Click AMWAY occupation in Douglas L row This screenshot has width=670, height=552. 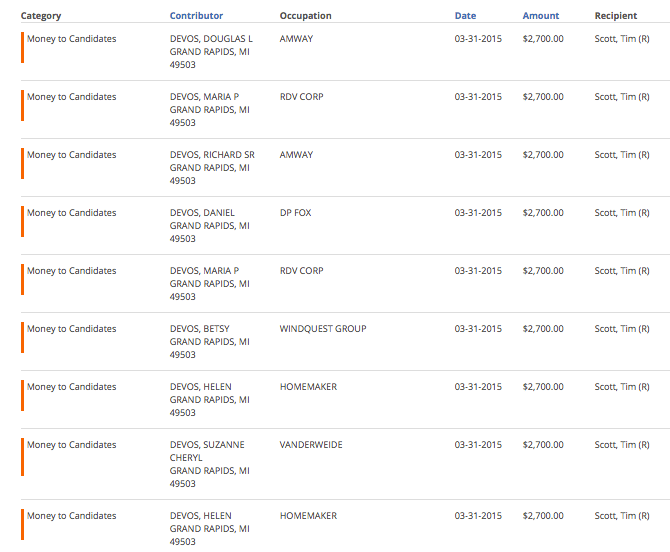pyautogui.click(x=296, y=39)
